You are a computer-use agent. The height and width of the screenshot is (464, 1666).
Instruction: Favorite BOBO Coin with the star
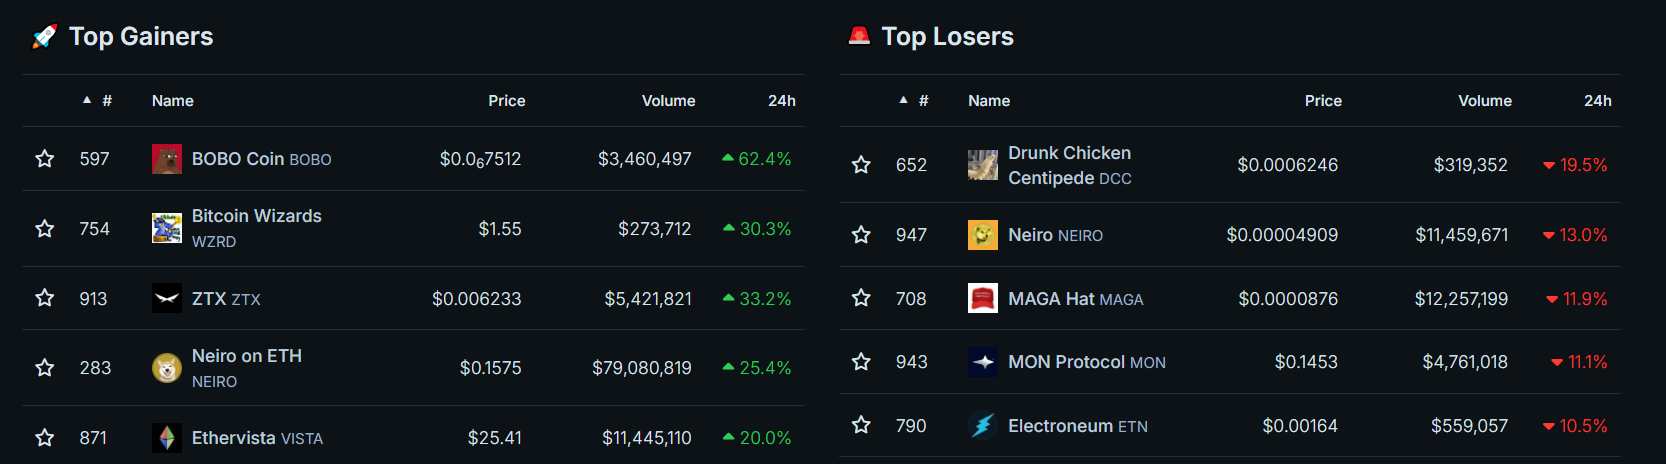click(x=45, y=159)
